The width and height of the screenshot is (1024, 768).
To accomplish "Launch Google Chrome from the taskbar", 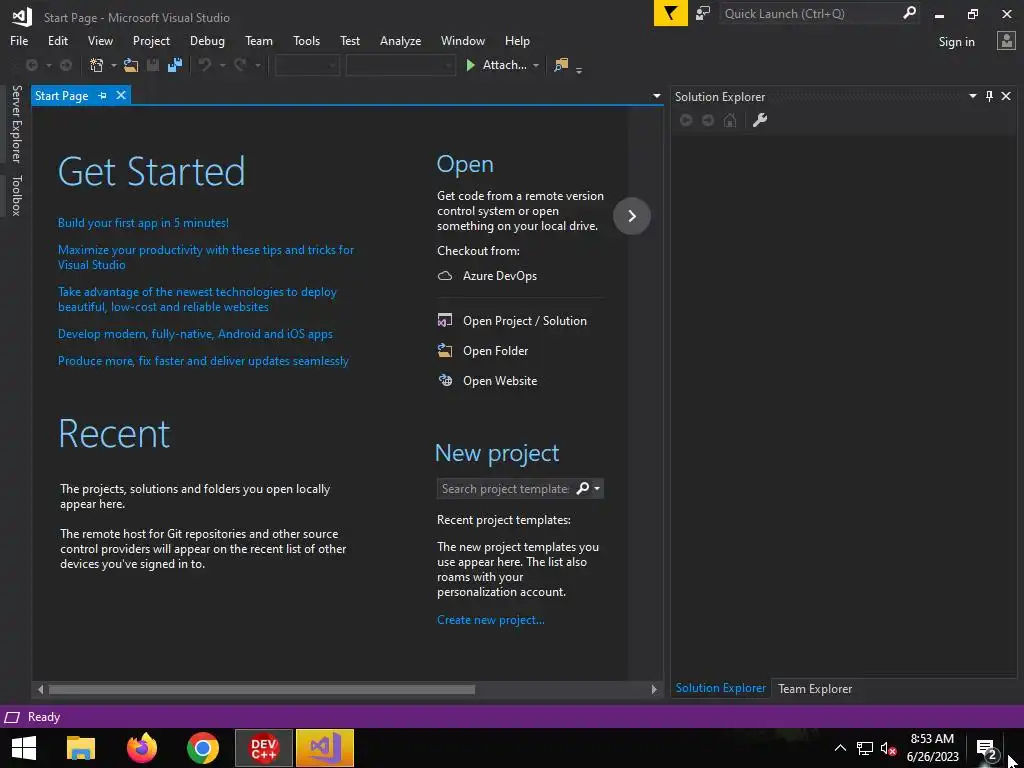I will (x=202, y=748).
